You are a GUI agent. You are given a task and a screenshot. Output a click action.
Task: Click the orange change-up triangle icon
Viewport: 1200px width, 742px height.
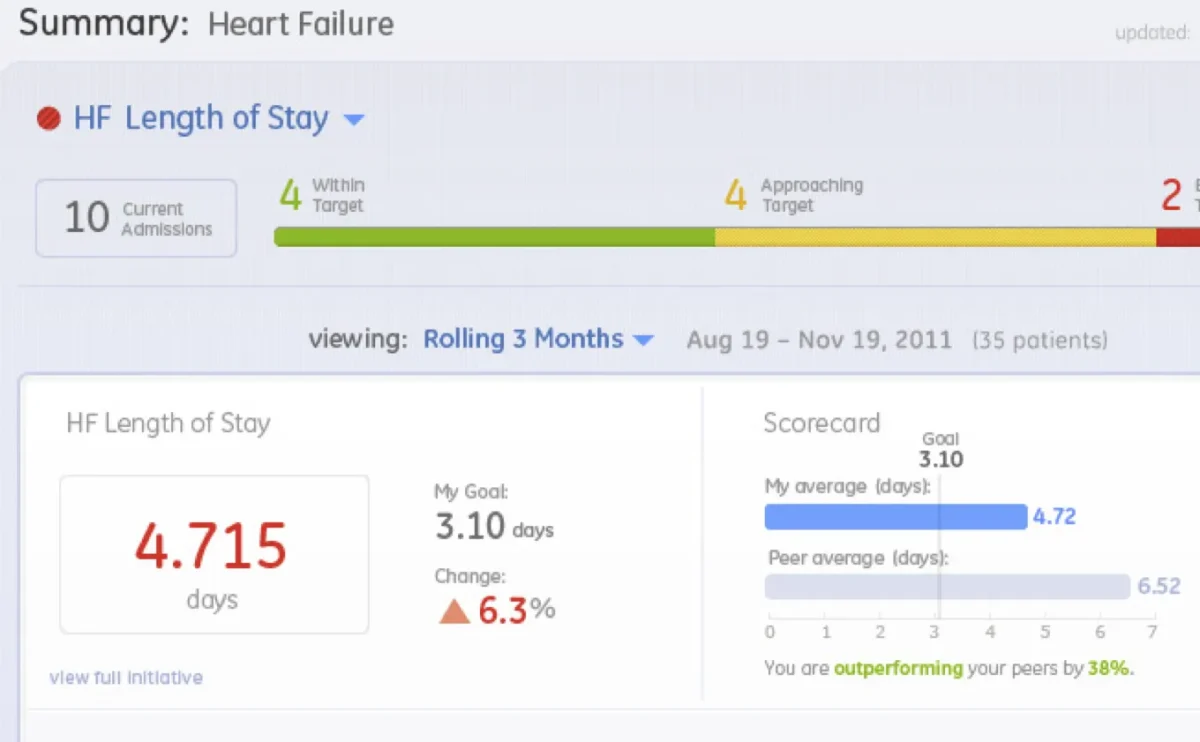454,611
